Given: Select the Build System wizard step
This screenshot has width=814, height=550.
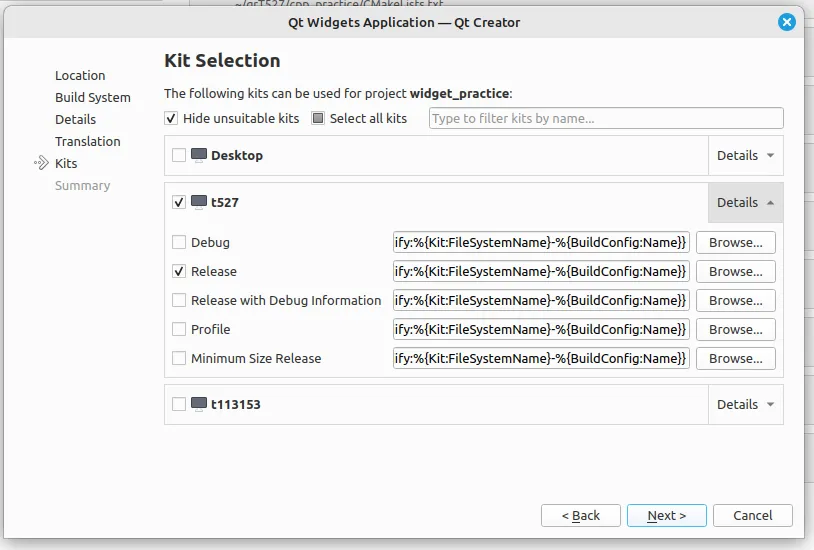Looking at the screenshot, I should [x=93, y=98].
